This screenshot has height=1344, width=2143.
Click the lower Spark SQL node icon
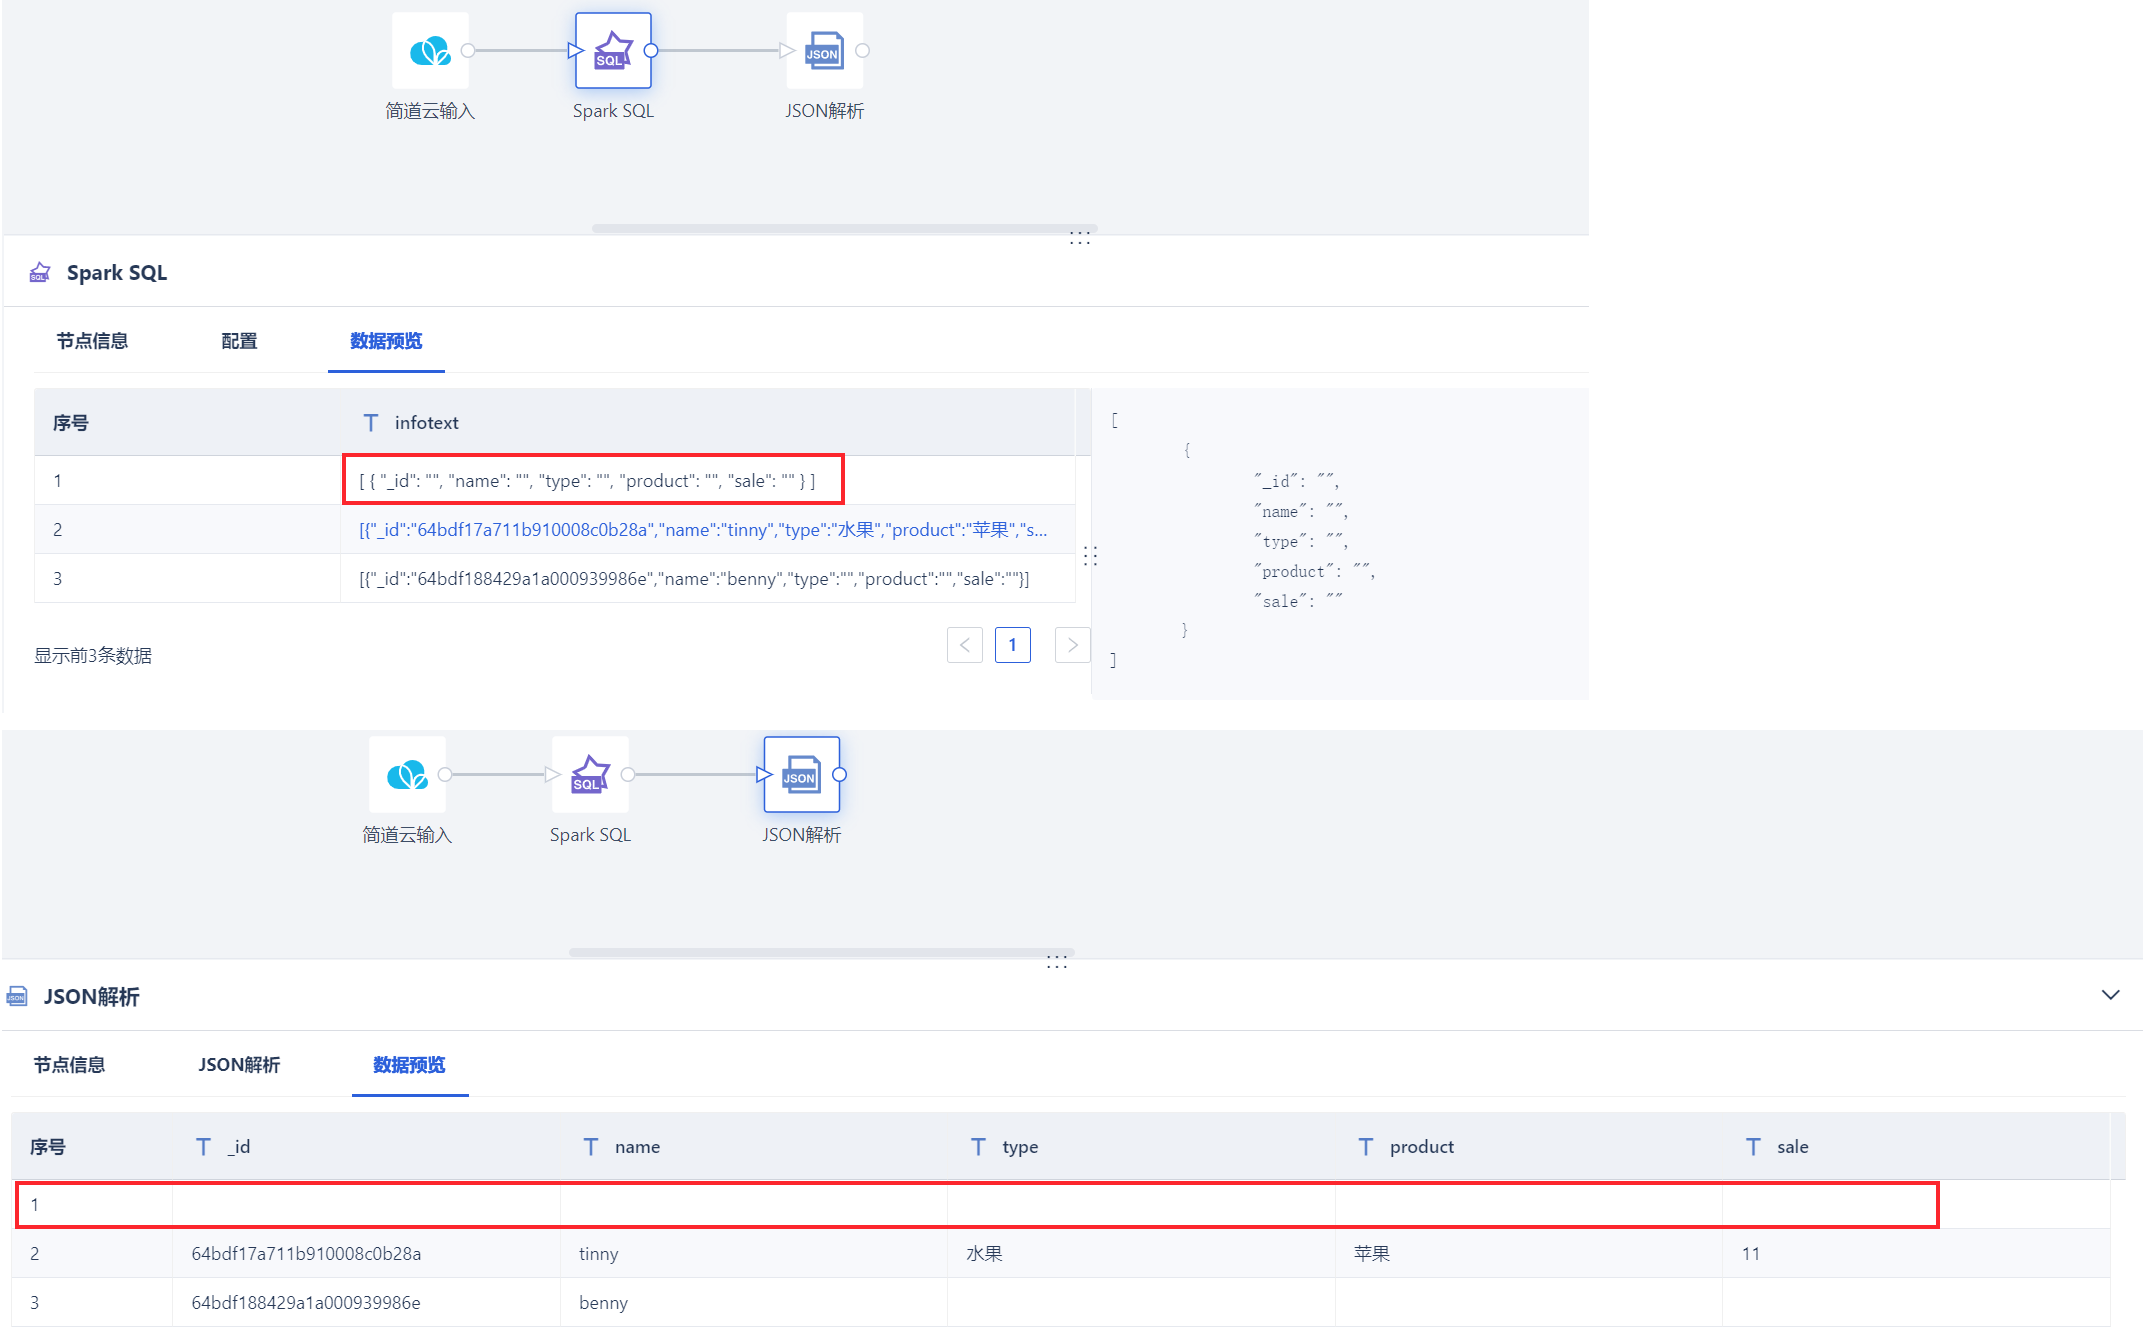click(590, 775)
